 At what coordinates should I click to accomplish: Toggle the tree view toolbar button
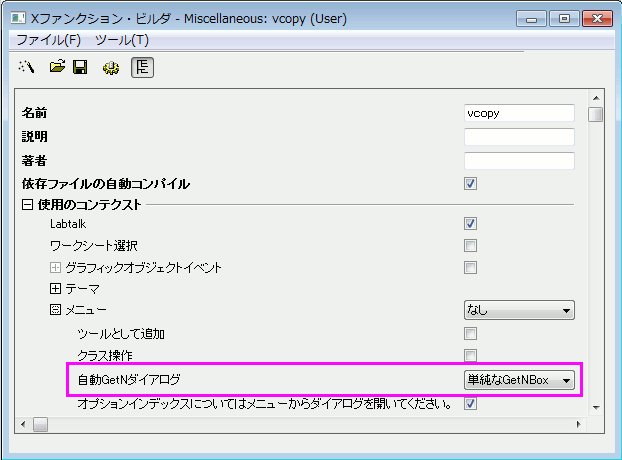point(142,67)
